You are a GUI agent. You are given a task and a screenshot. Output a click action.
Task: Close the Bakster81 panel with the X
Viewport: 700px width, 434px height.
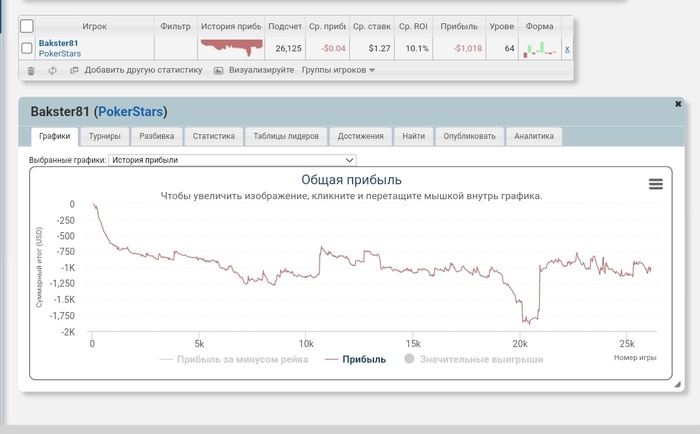[678, 104]
